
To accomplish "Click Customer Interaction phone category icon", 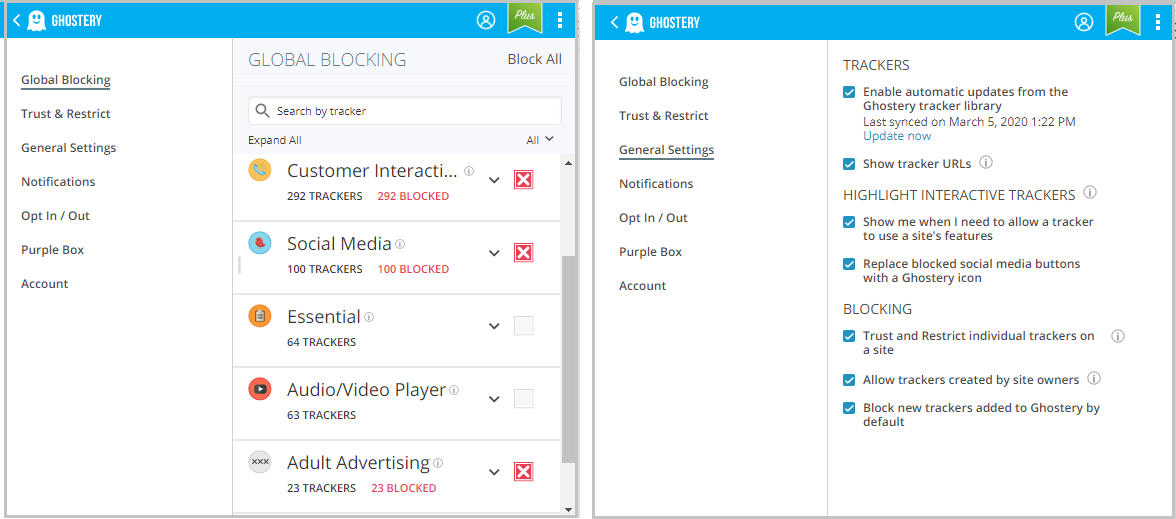I will click(260, 170).
